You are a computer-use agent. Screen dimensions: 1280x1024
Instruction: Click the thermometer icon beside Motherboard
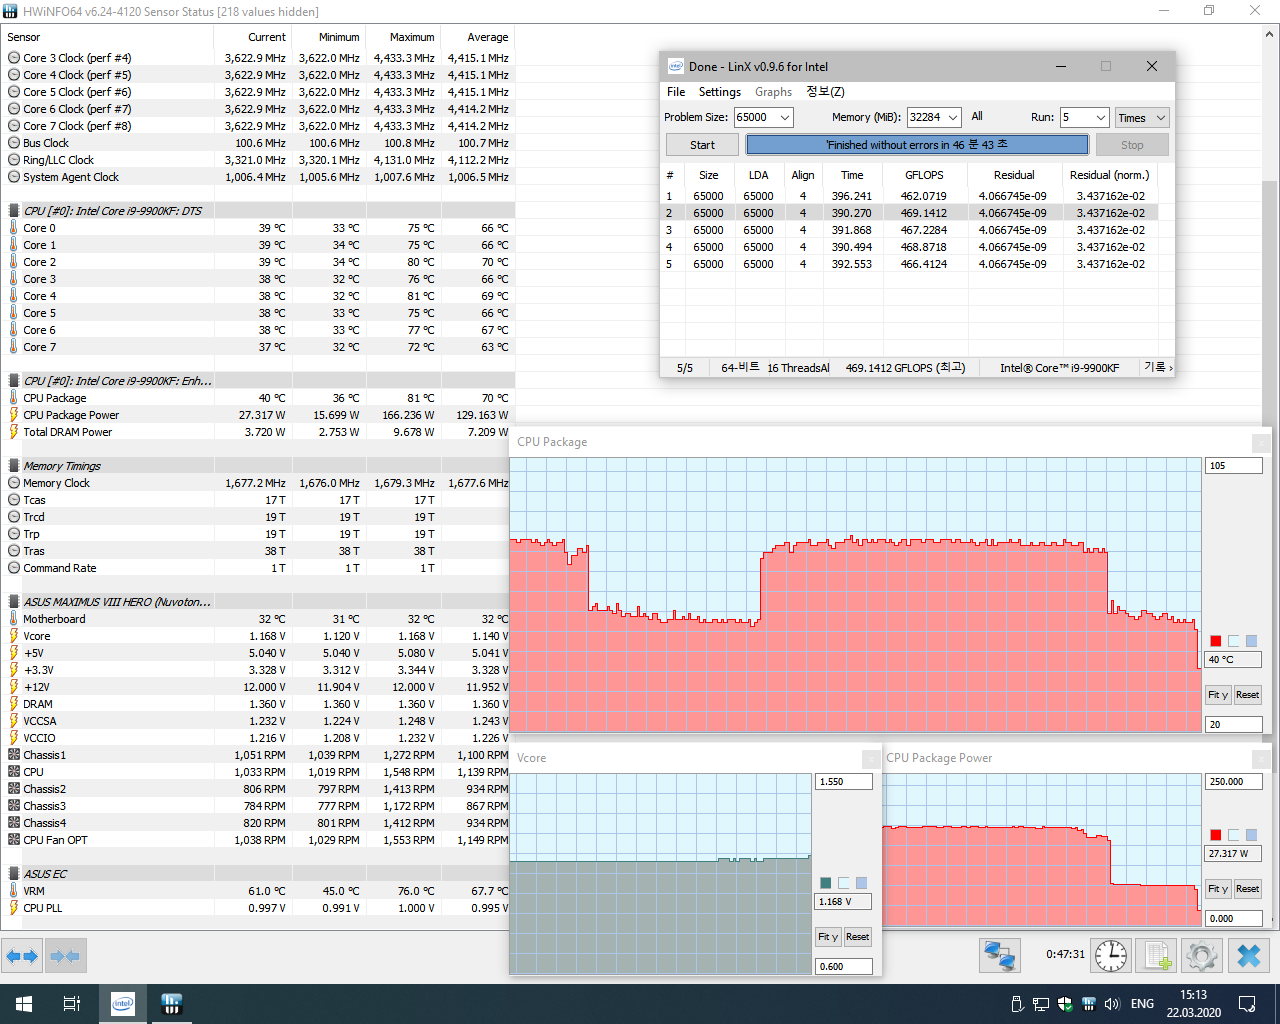[14, 619]
